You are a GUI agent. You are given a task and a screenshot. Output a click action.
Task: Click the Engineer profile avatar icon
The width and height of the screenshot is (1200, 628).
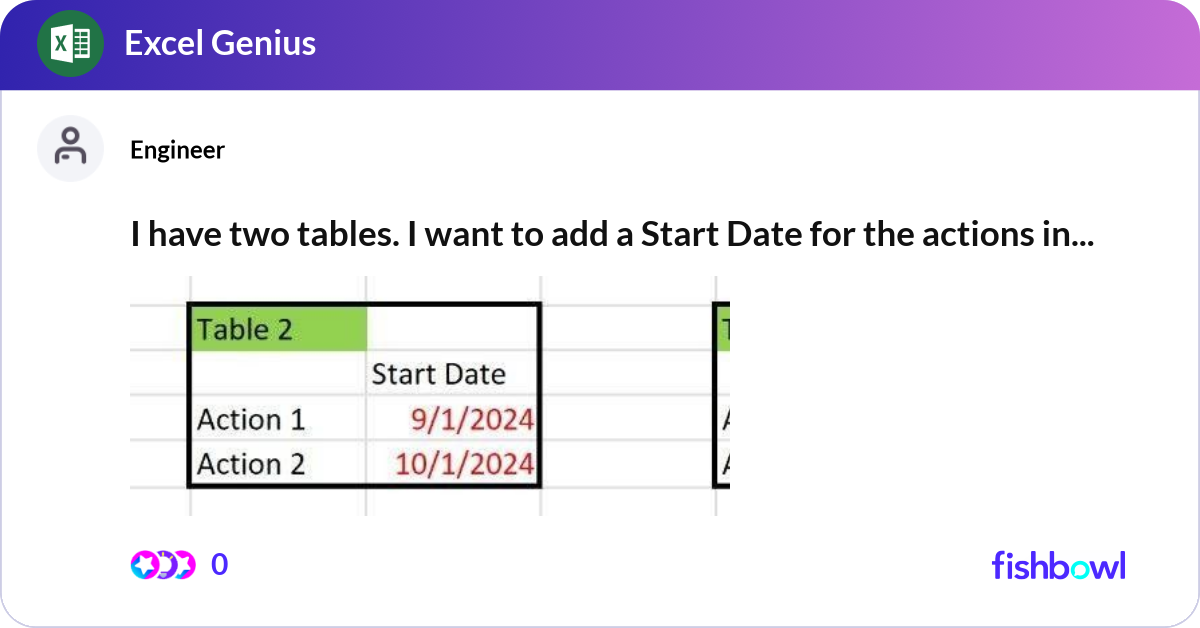click(70, 147)
